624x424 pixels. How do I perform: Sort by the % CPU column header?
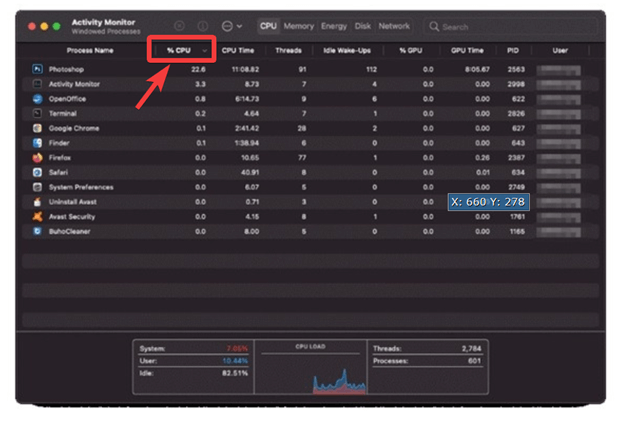(179, 51)
